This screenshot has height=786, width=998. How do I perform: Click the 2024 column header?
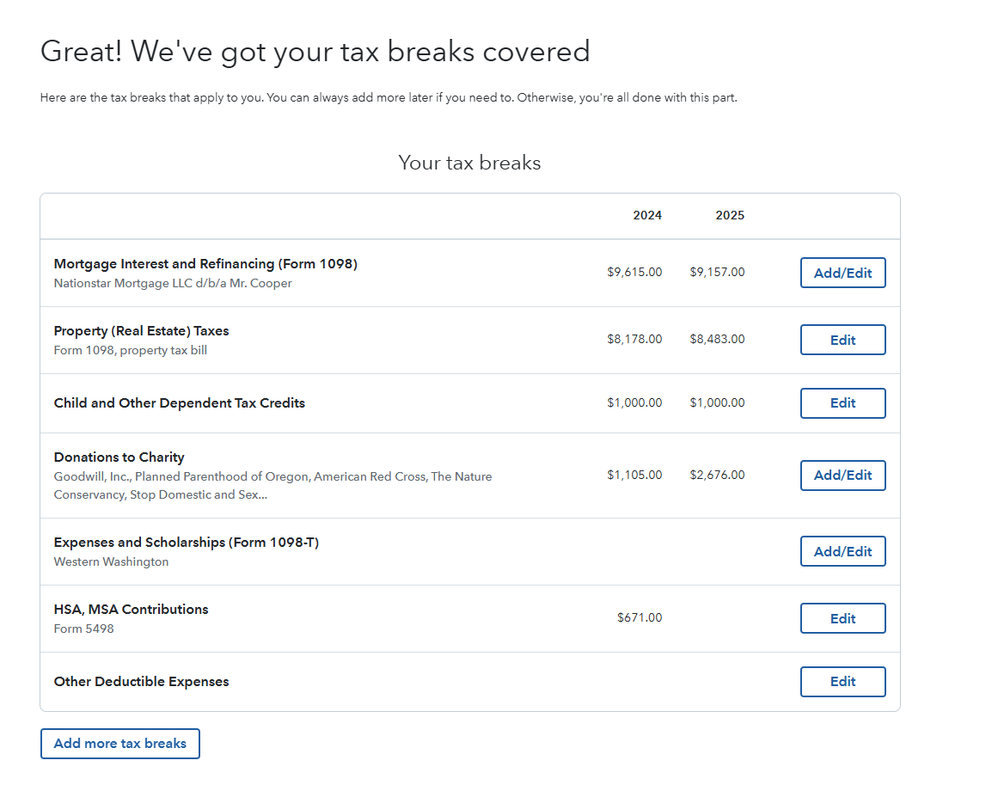pyautogui.click(x=647, y=215)
